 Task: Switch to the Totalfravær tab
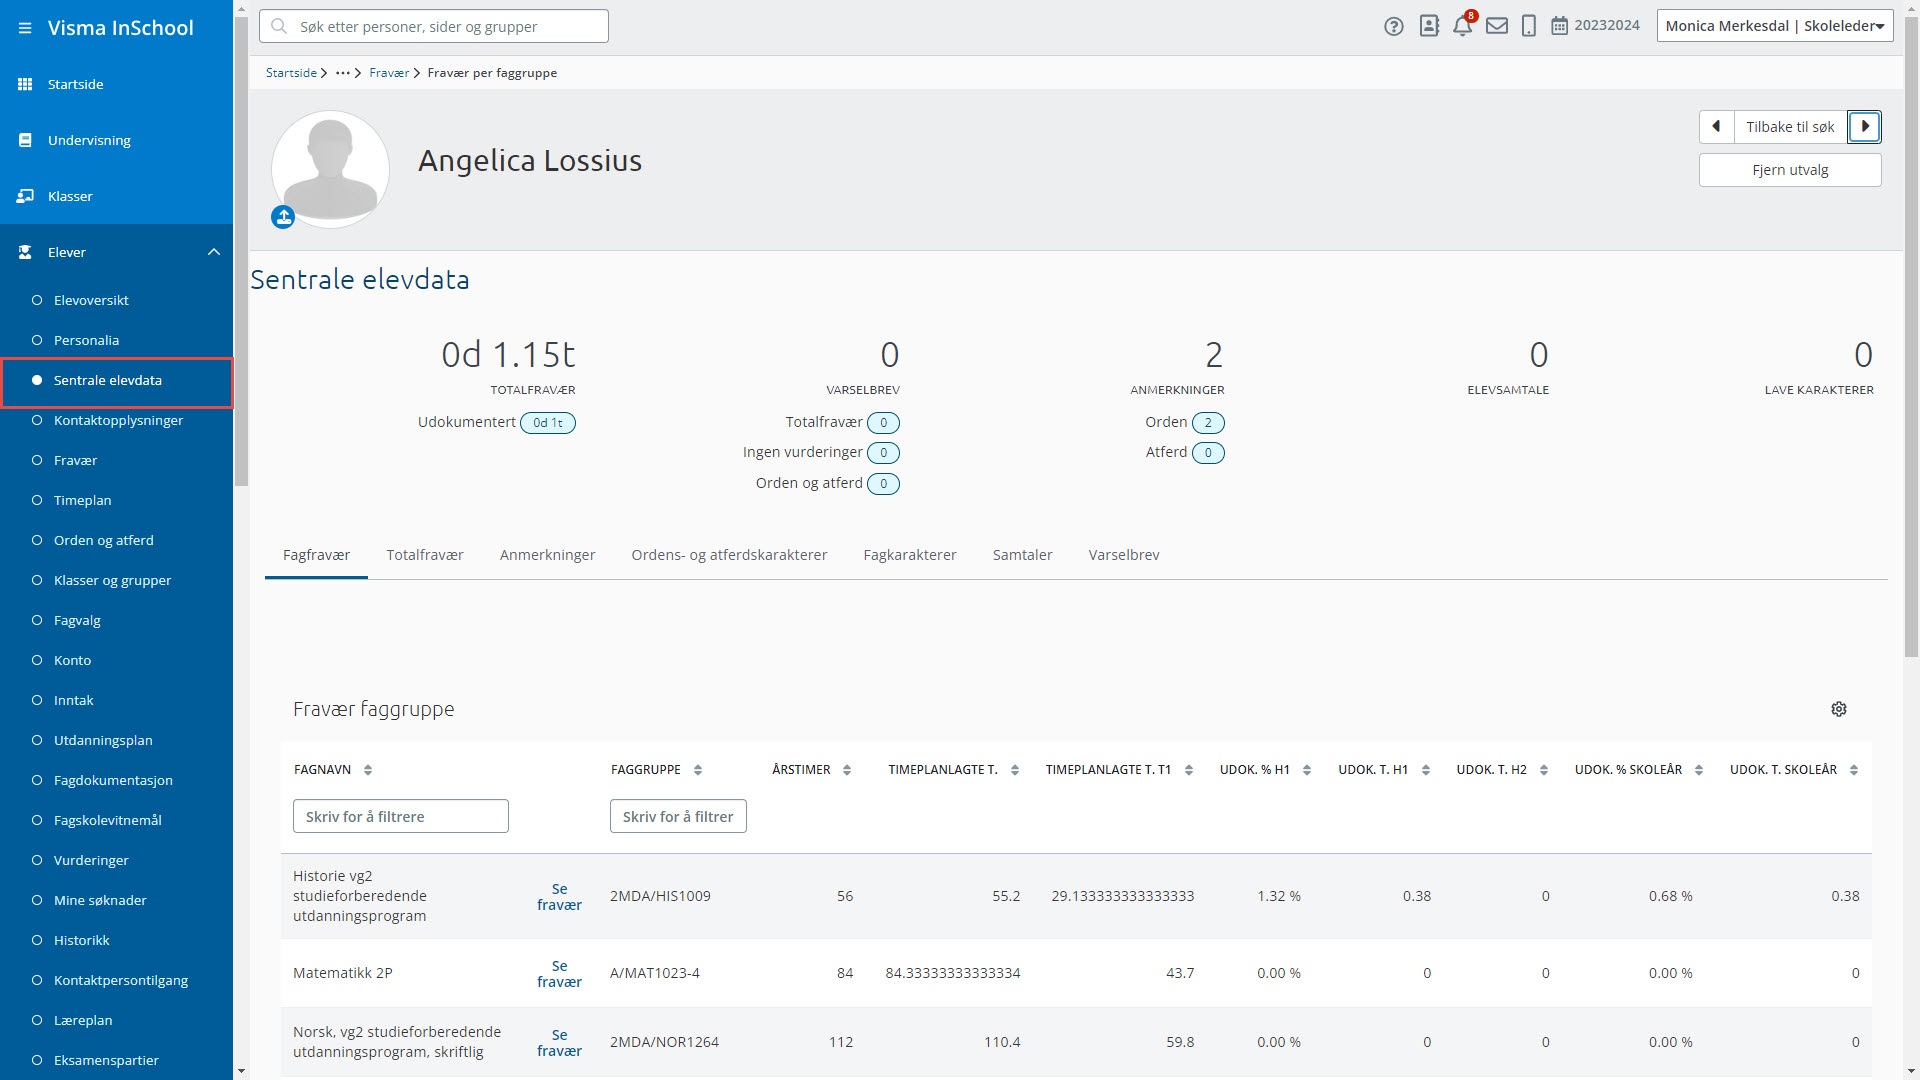click(425, 555)
